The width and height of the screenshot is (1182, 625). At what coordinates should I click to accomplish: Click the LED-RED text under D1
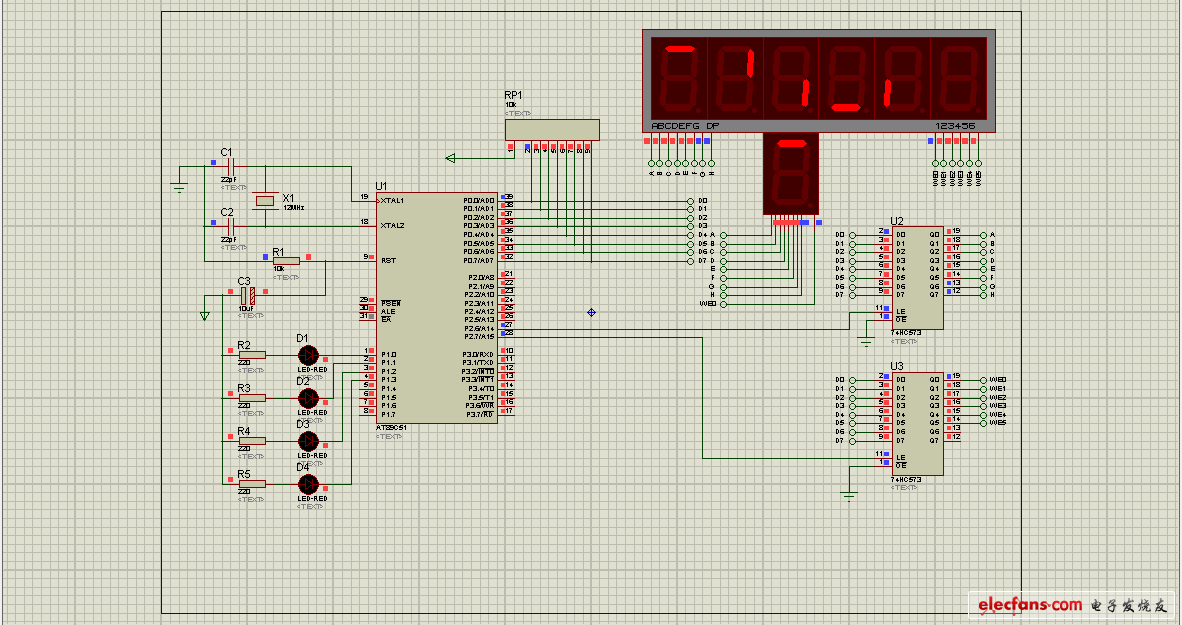(x=312, y=370)
